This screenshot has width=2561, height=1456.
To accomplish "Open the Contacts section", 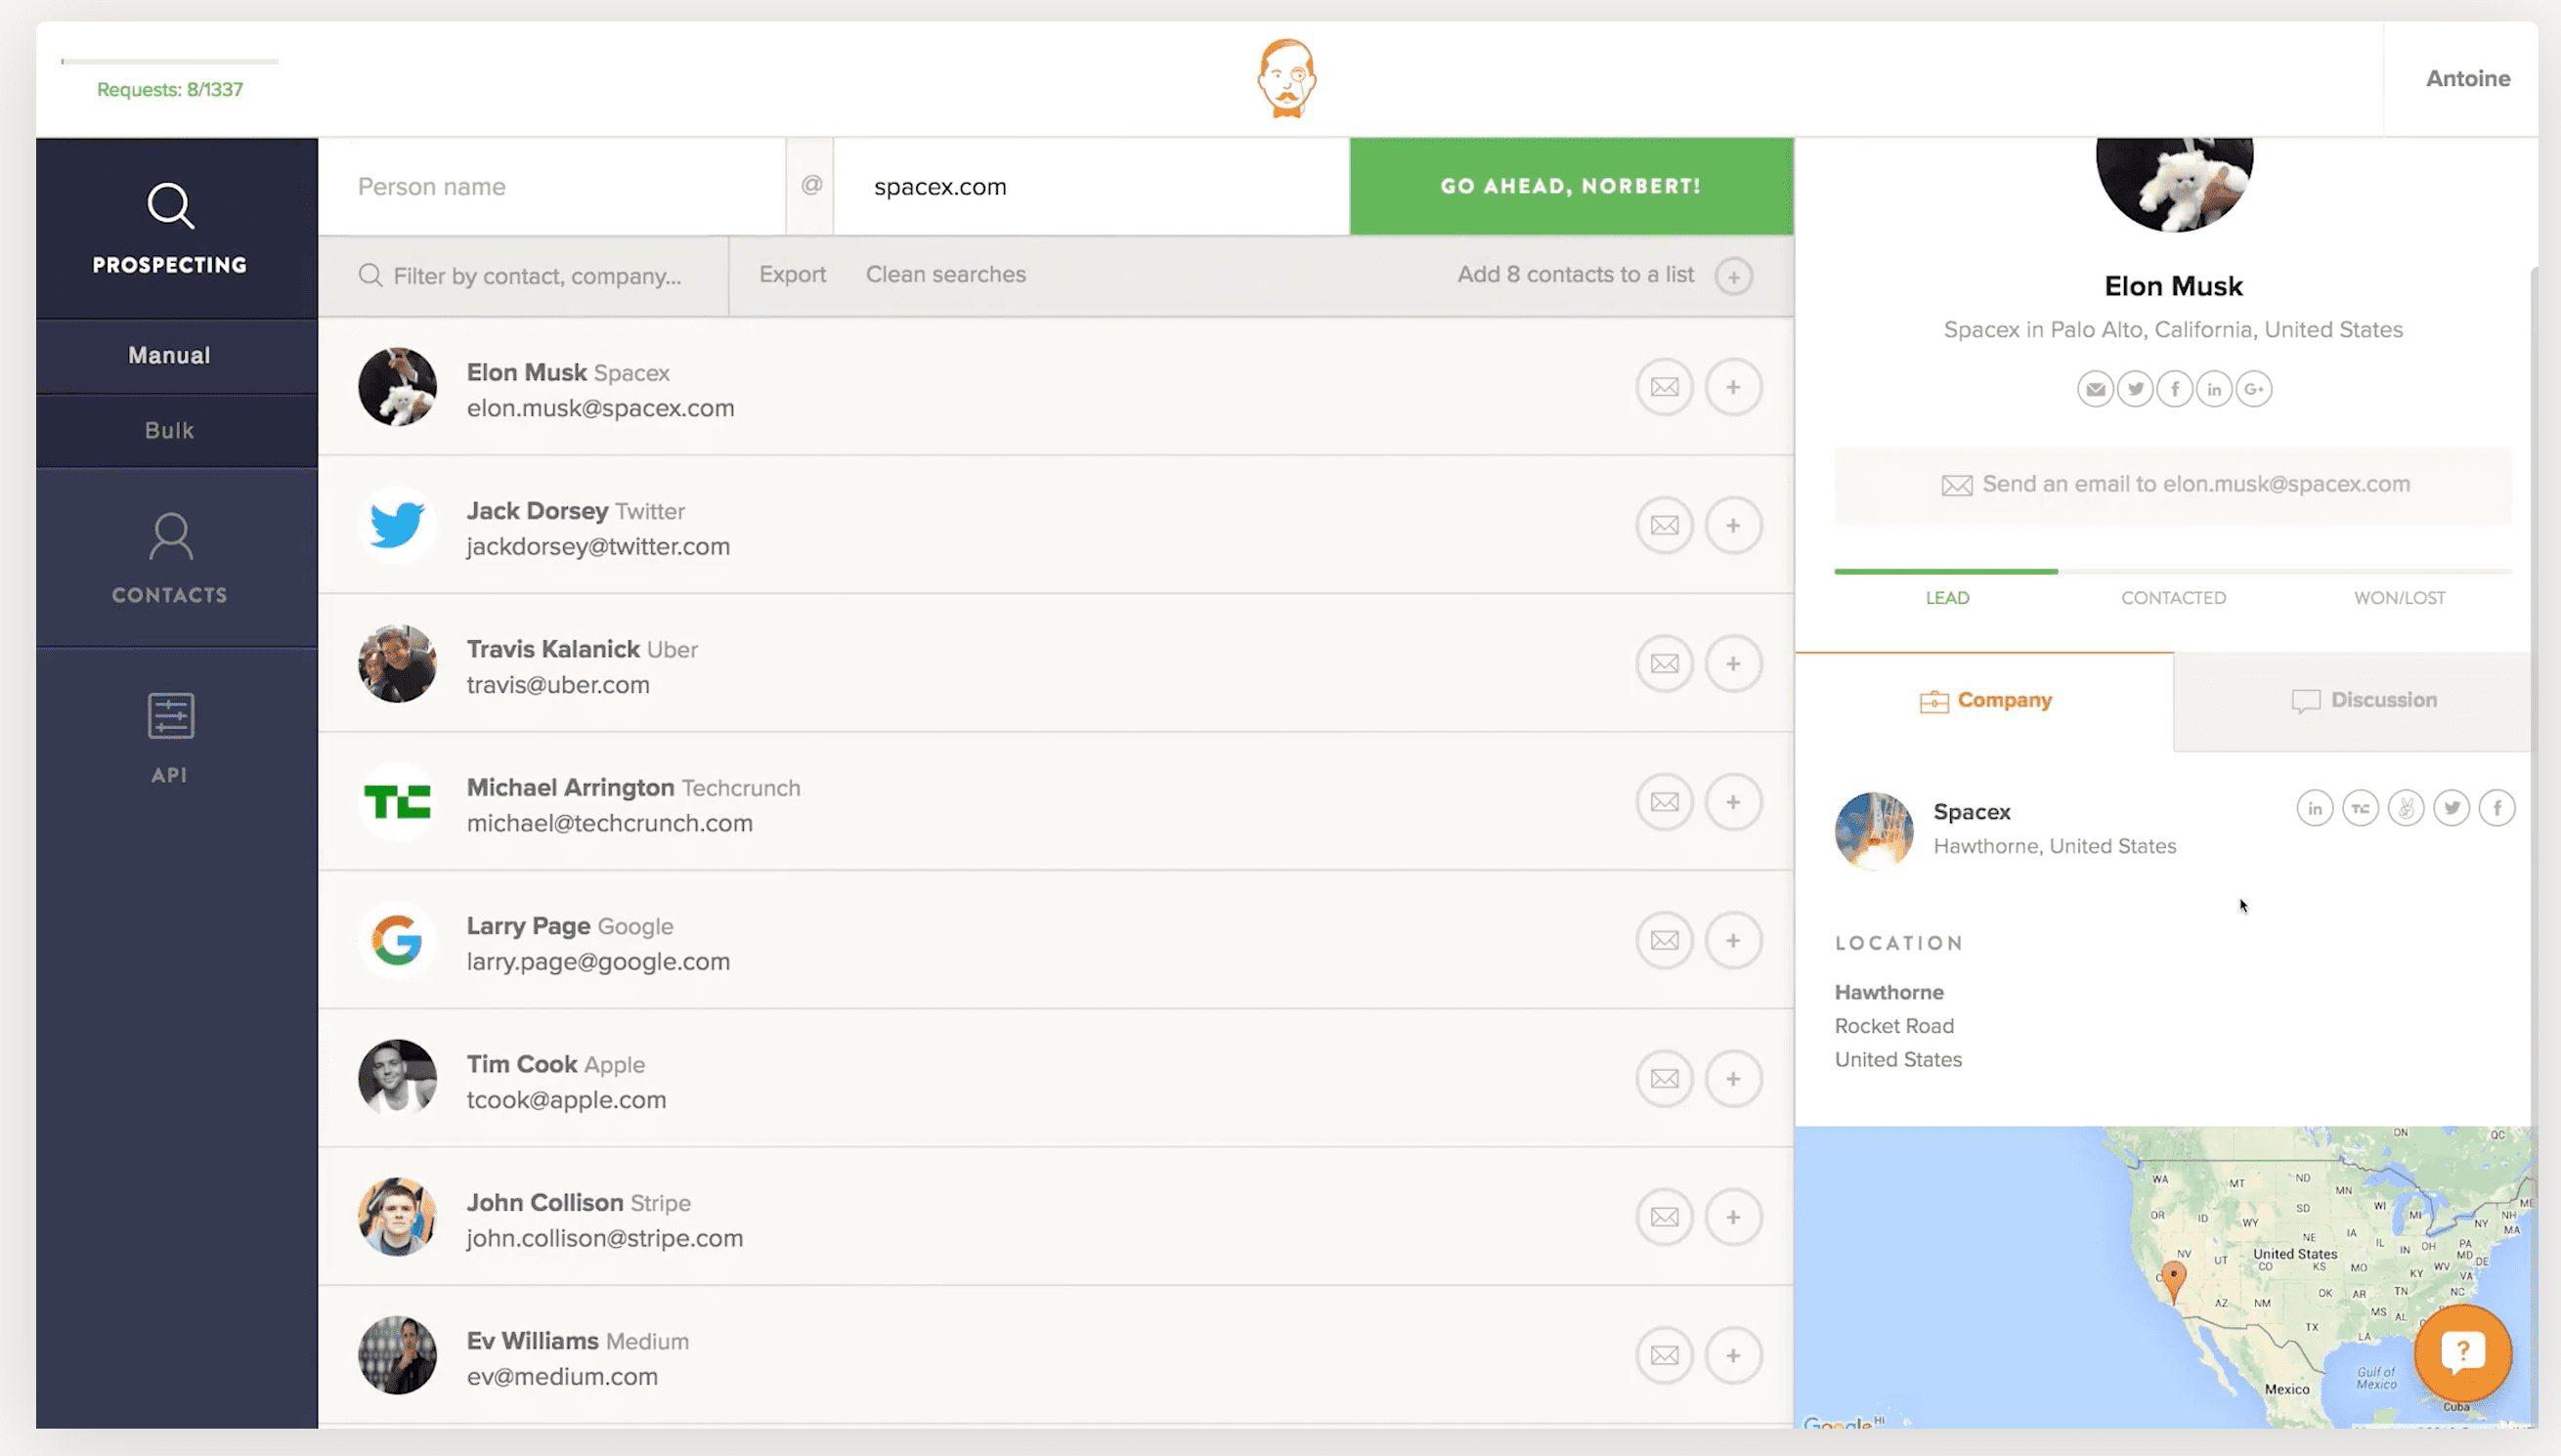I will tap(170, 558).
